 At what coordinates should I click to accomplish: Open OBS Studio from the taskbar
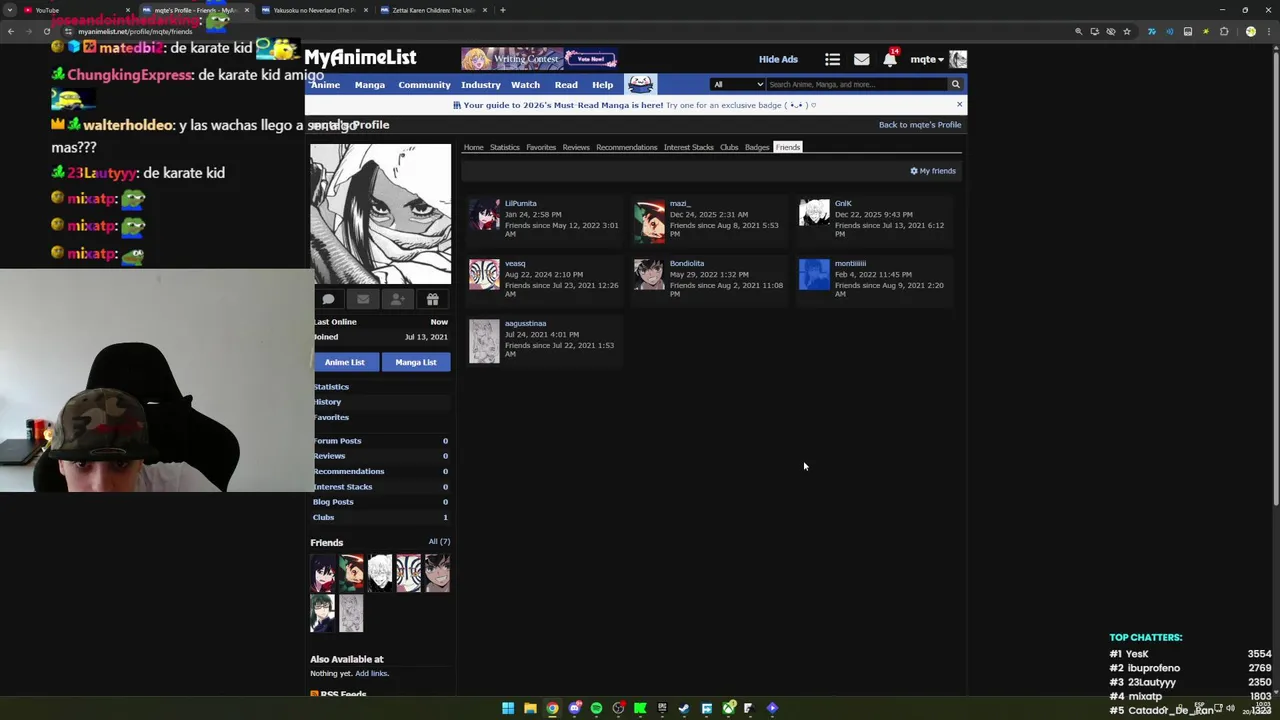pyautogui.click(x=618, y=708)
